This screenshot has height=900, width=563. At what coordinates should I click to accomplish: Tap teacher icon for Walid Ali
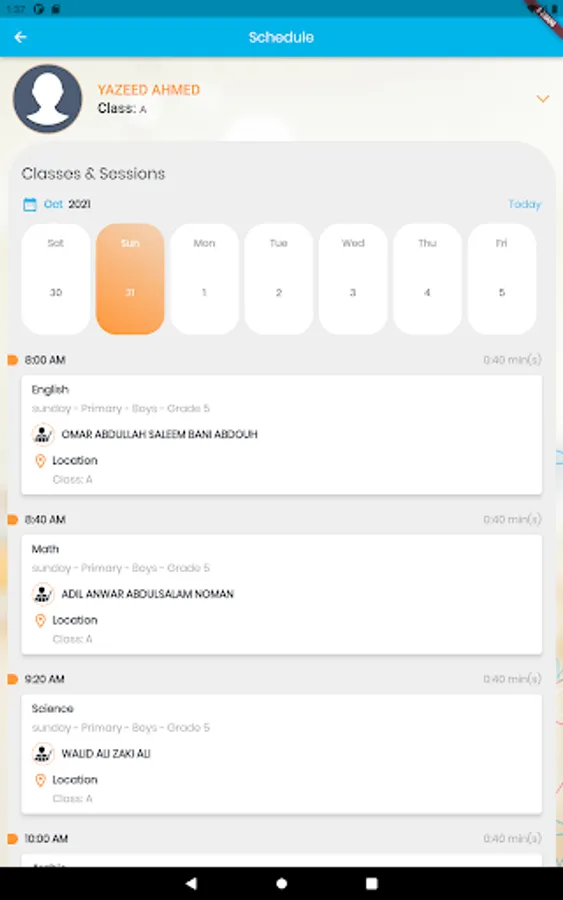43,754
